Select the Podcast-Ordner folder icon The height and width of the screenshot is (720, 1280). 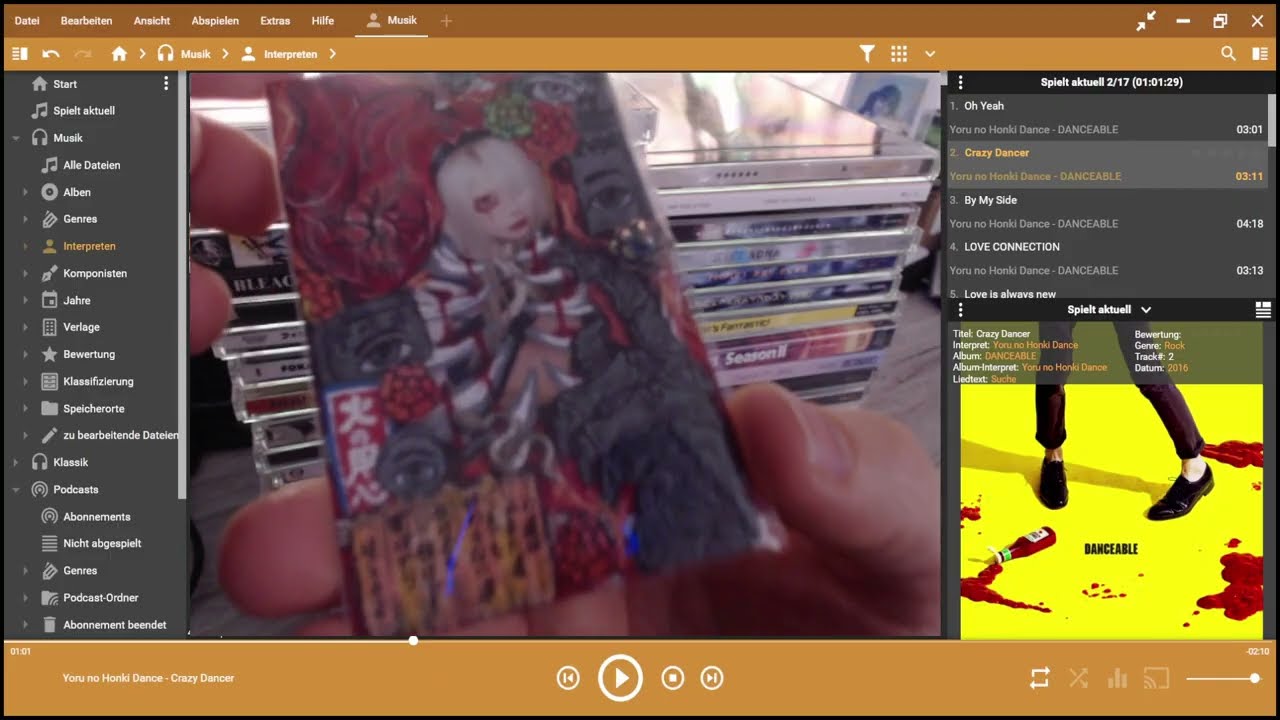pyautogui.click(x=49, y=598)
